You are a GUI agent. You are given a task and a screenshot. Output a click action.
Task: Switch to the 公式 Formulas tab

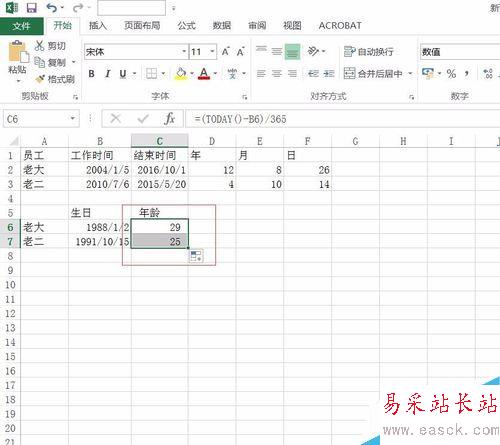coord(187,26)
